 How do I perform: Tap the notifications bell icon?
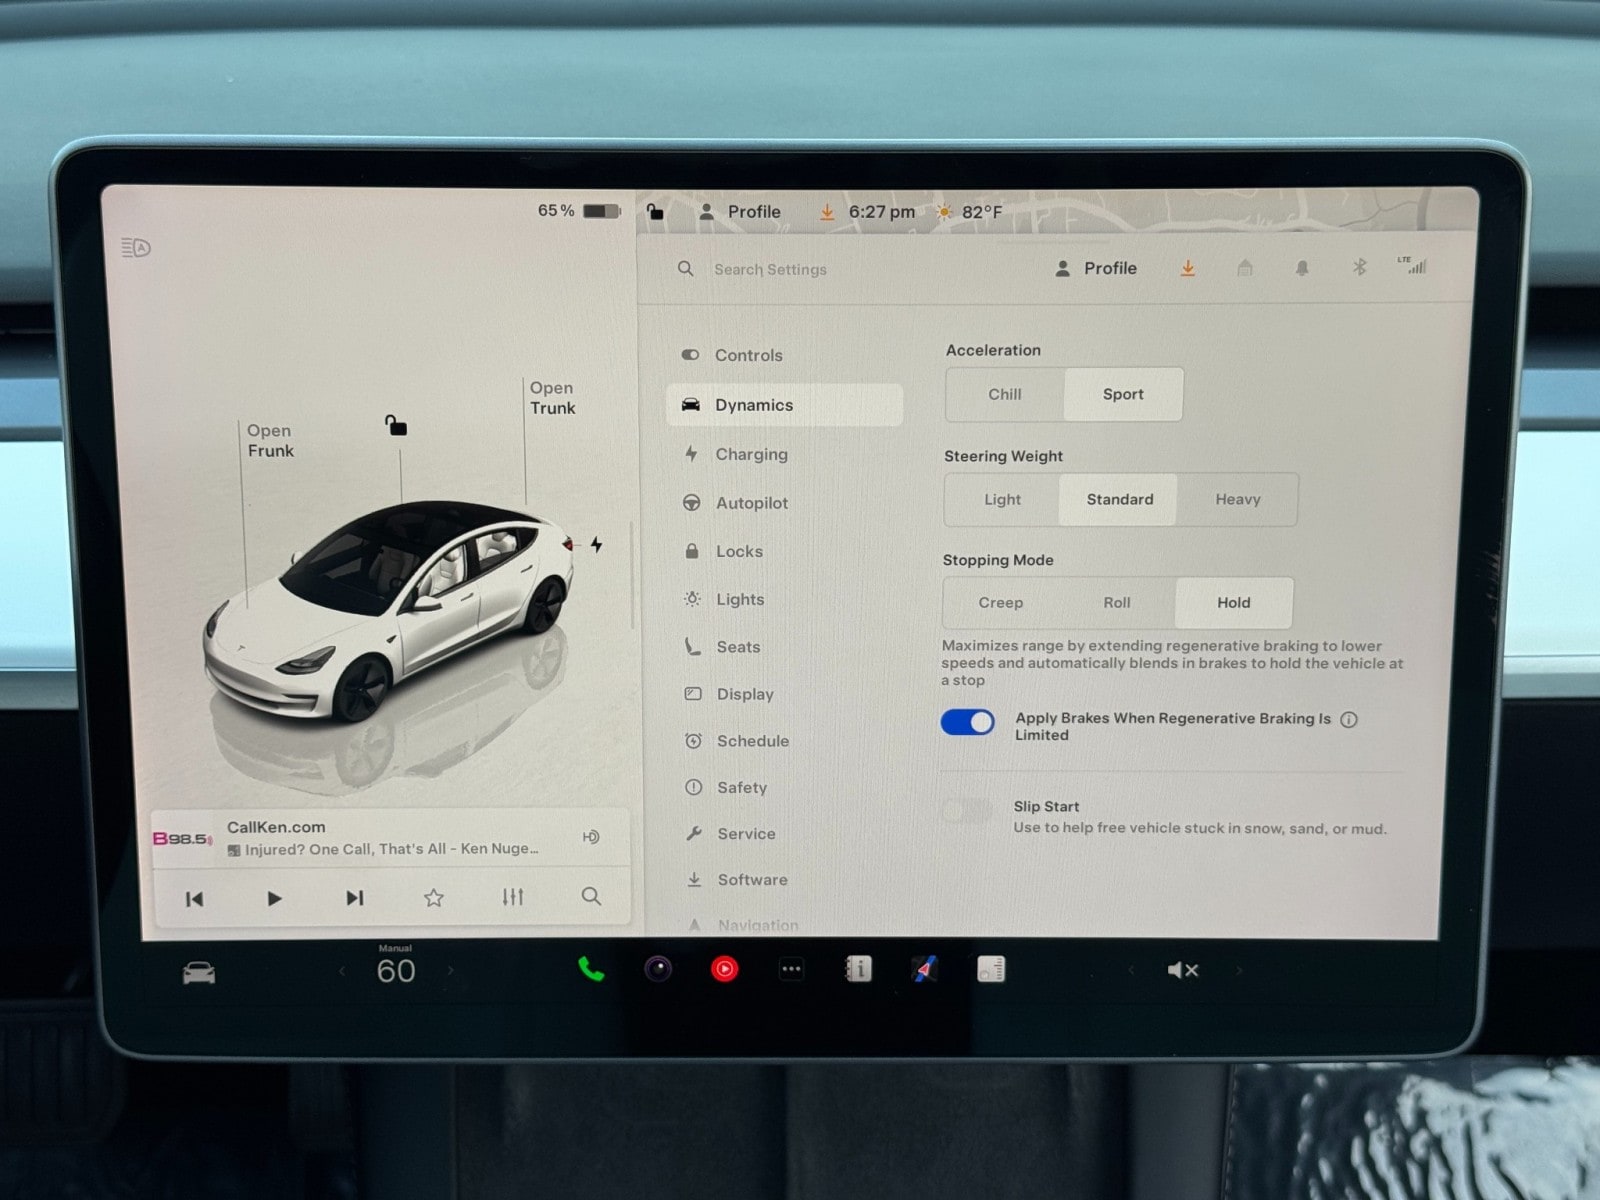(1302, 268)
